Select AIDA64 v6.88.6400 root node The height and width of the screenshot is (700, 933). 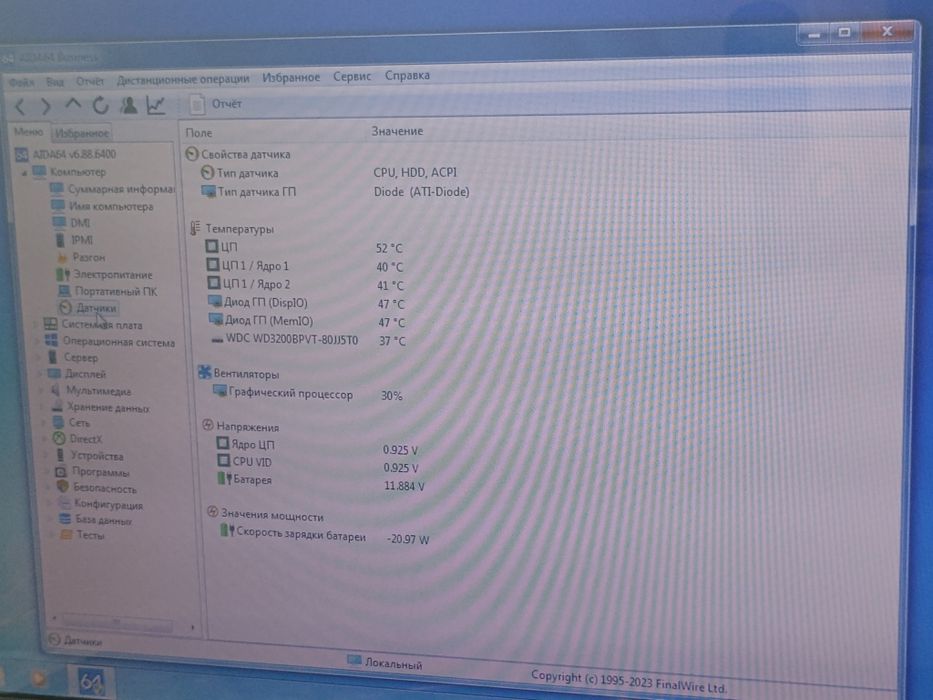(x=65, y=154)
